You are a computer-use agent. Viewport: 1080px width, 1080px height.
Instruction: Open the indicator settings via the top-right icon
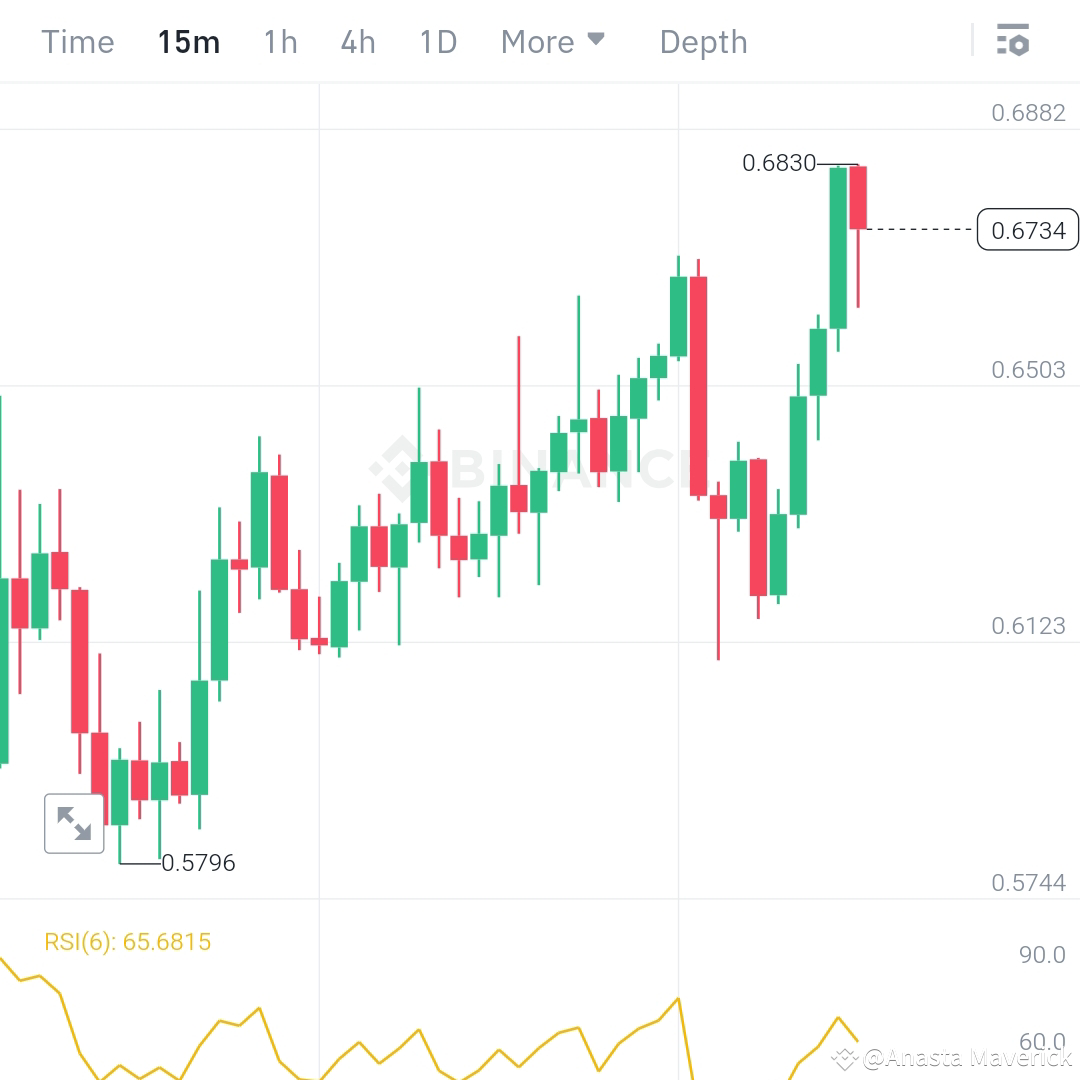click(1014, 41)
